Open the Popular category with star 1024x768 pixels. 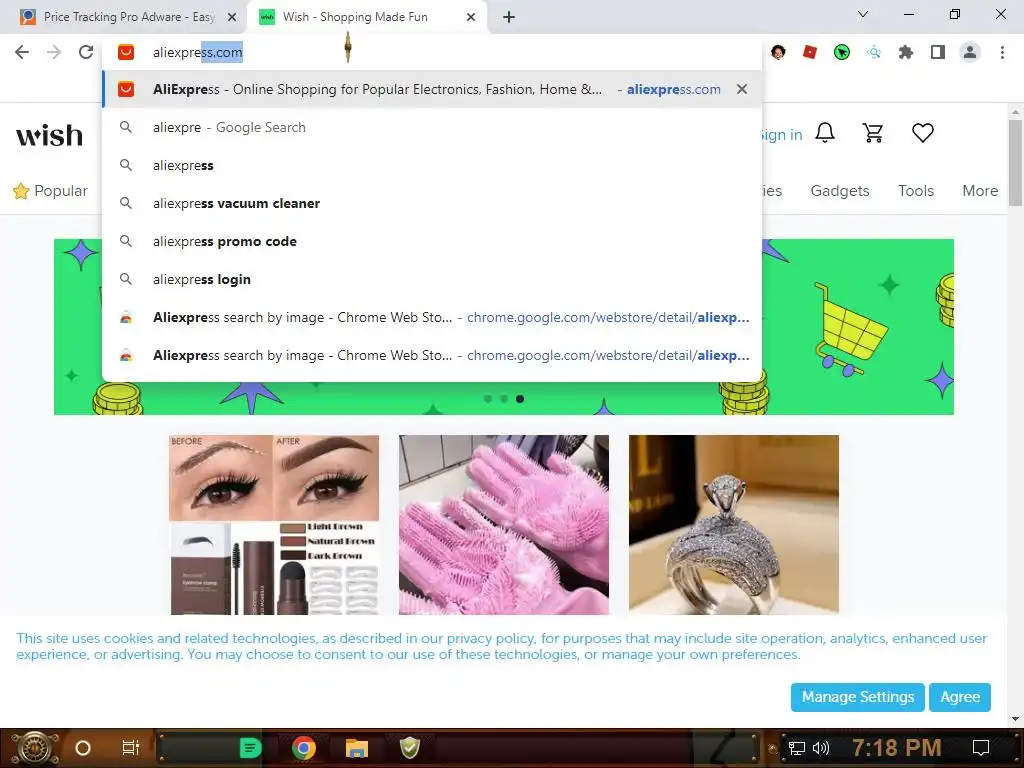[50, 191]
